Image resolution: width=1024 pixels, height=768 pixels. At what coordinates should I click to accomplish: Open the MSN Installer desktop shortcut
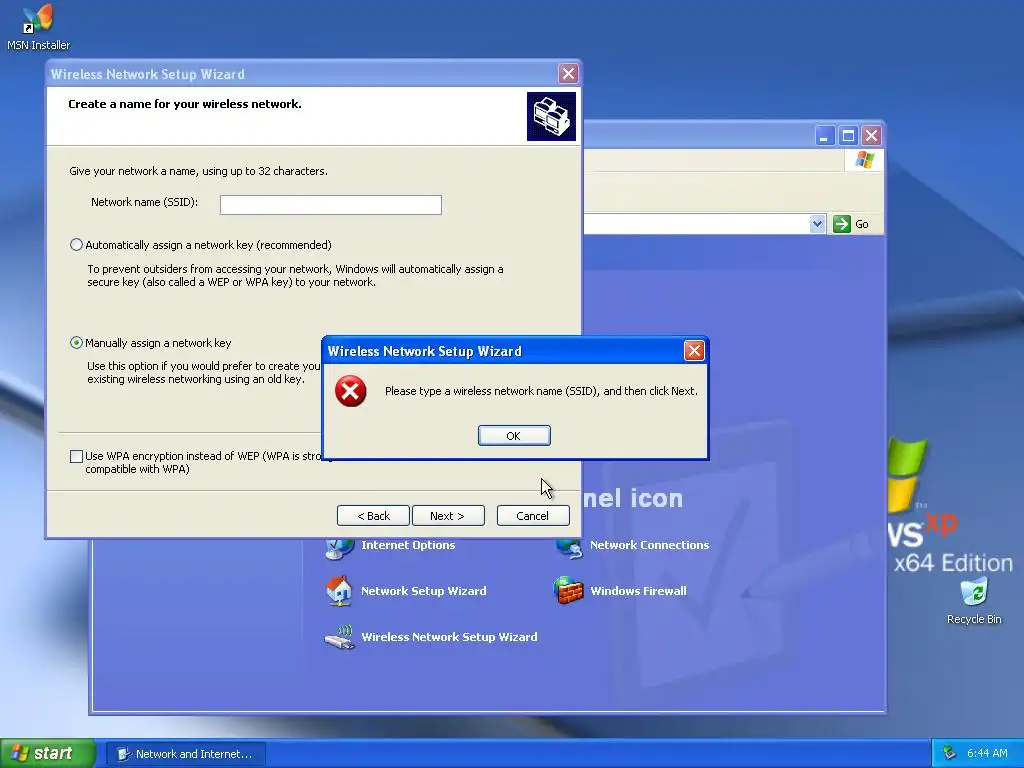(x=38, y=27)
